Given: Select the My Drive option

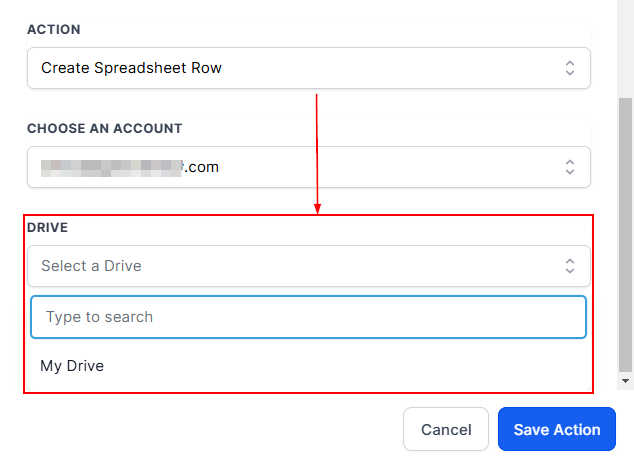Looking at the screenshot, I should (72, 366).
